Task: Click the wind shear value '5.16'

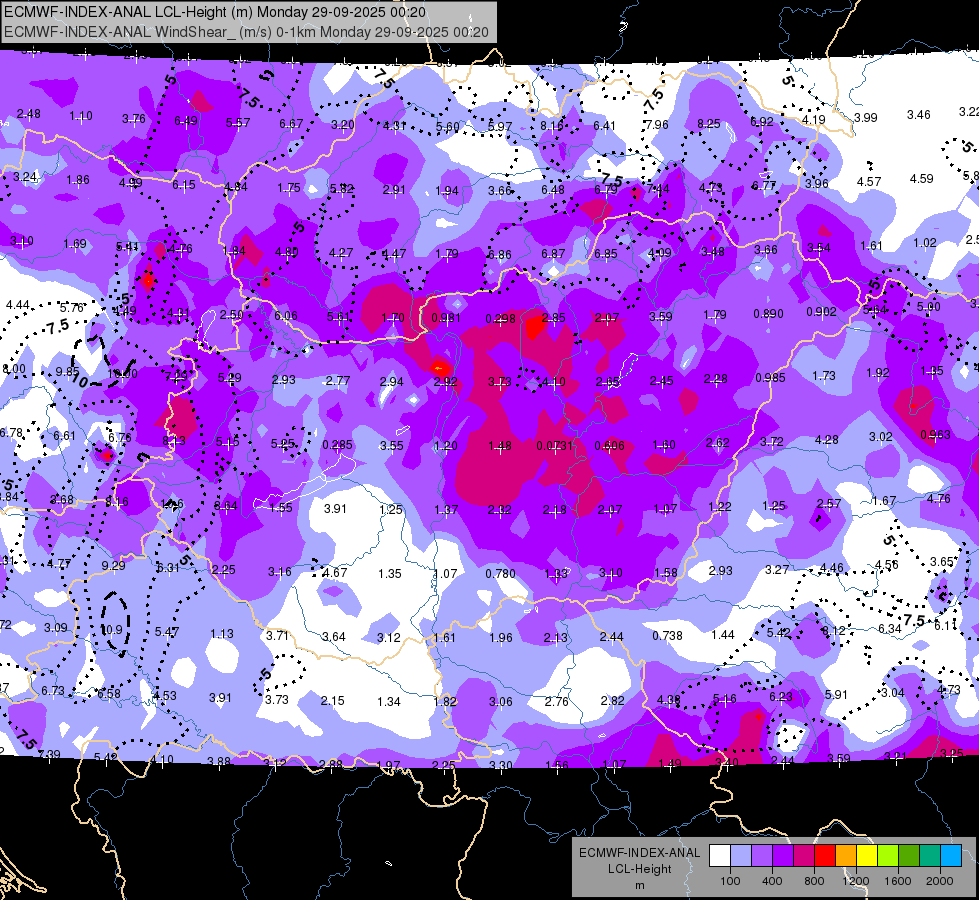Action: tap(725, 699)
